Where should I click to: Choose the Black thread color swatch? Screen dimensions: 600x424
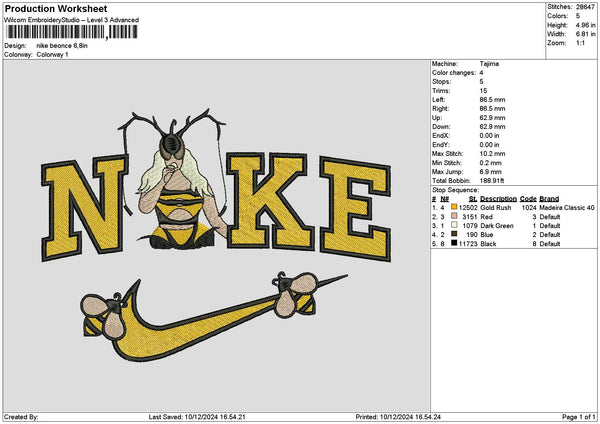click(x=454, y=243)
